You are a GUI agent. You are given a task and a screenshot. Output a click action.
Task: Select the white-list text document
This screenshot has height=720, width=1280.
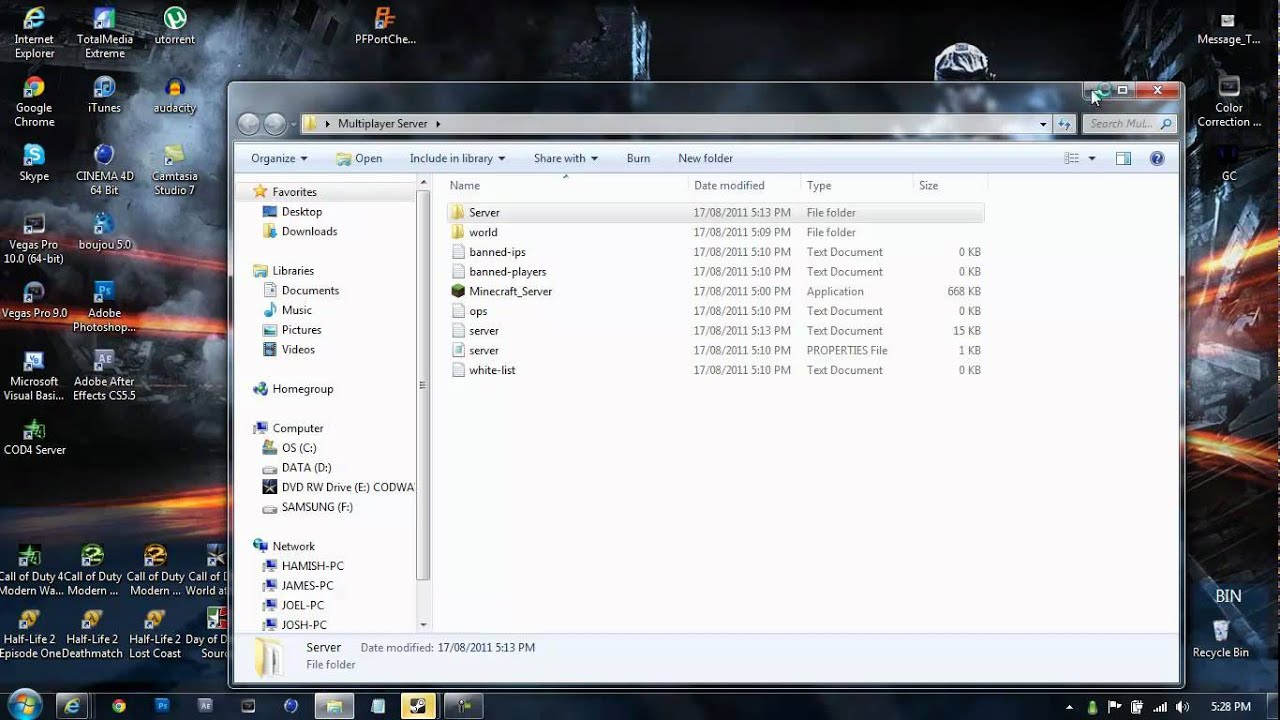pyautogui.click(x=715, y=370)
